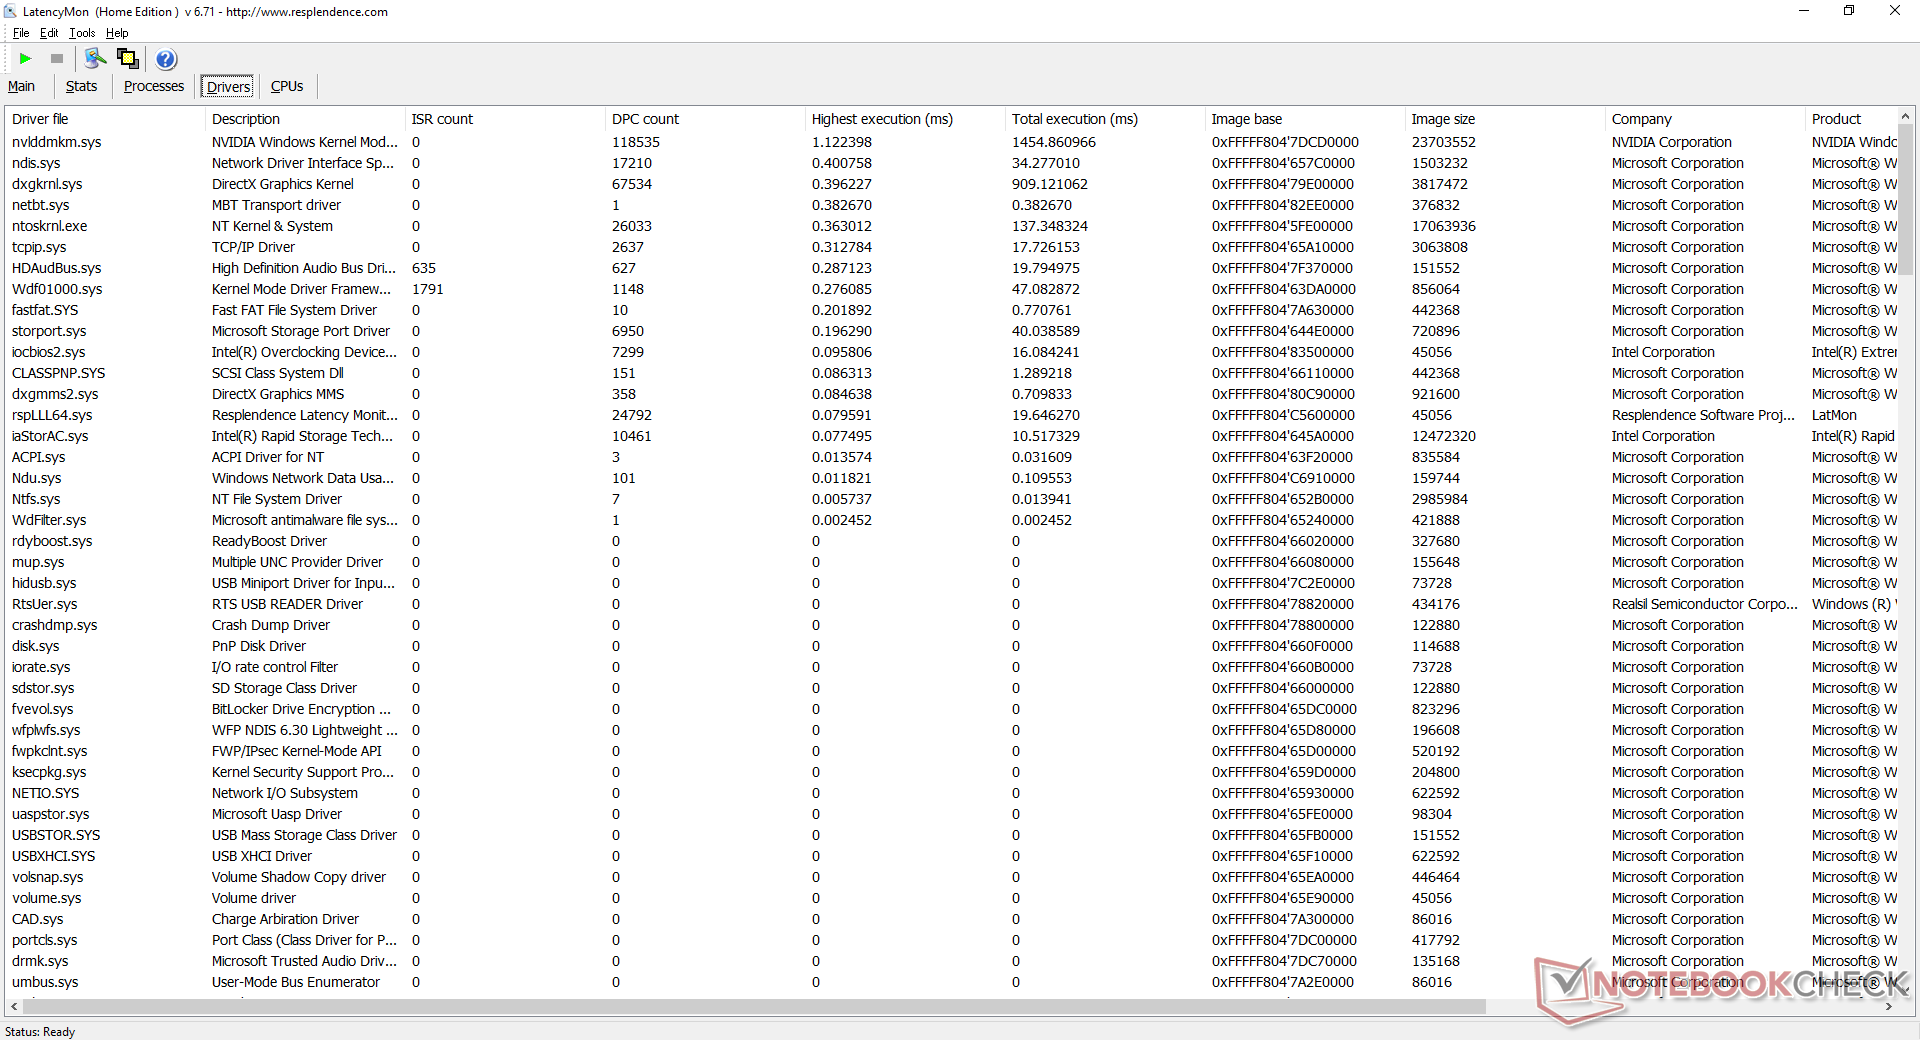The width and height of the screenshot is (1920, 1040).
Task: Select the ndis.sys driver row
Action: click(x=951, y=163)
